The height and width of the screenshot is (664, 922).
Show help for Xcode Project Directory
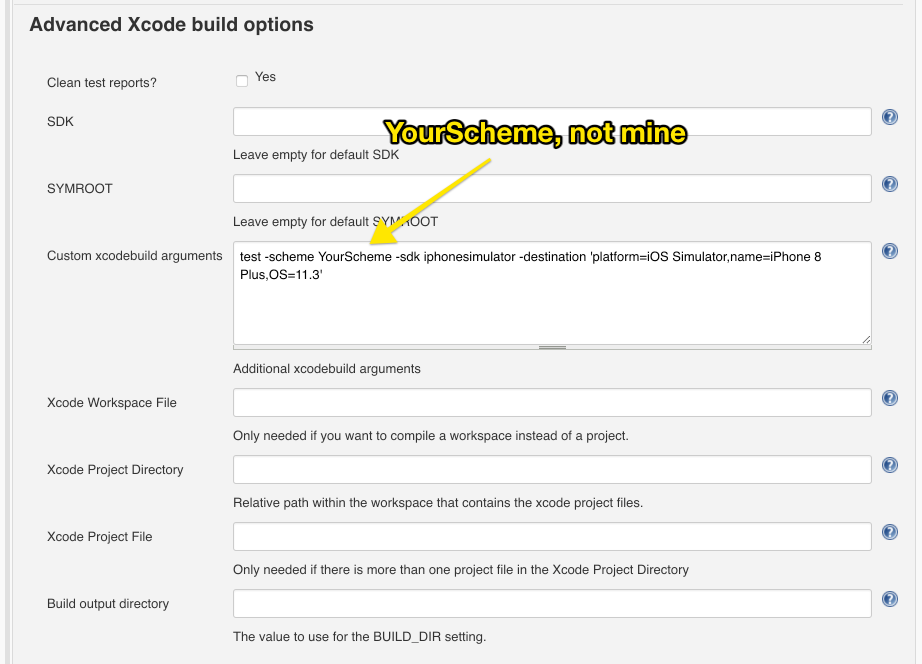point(890,465)
